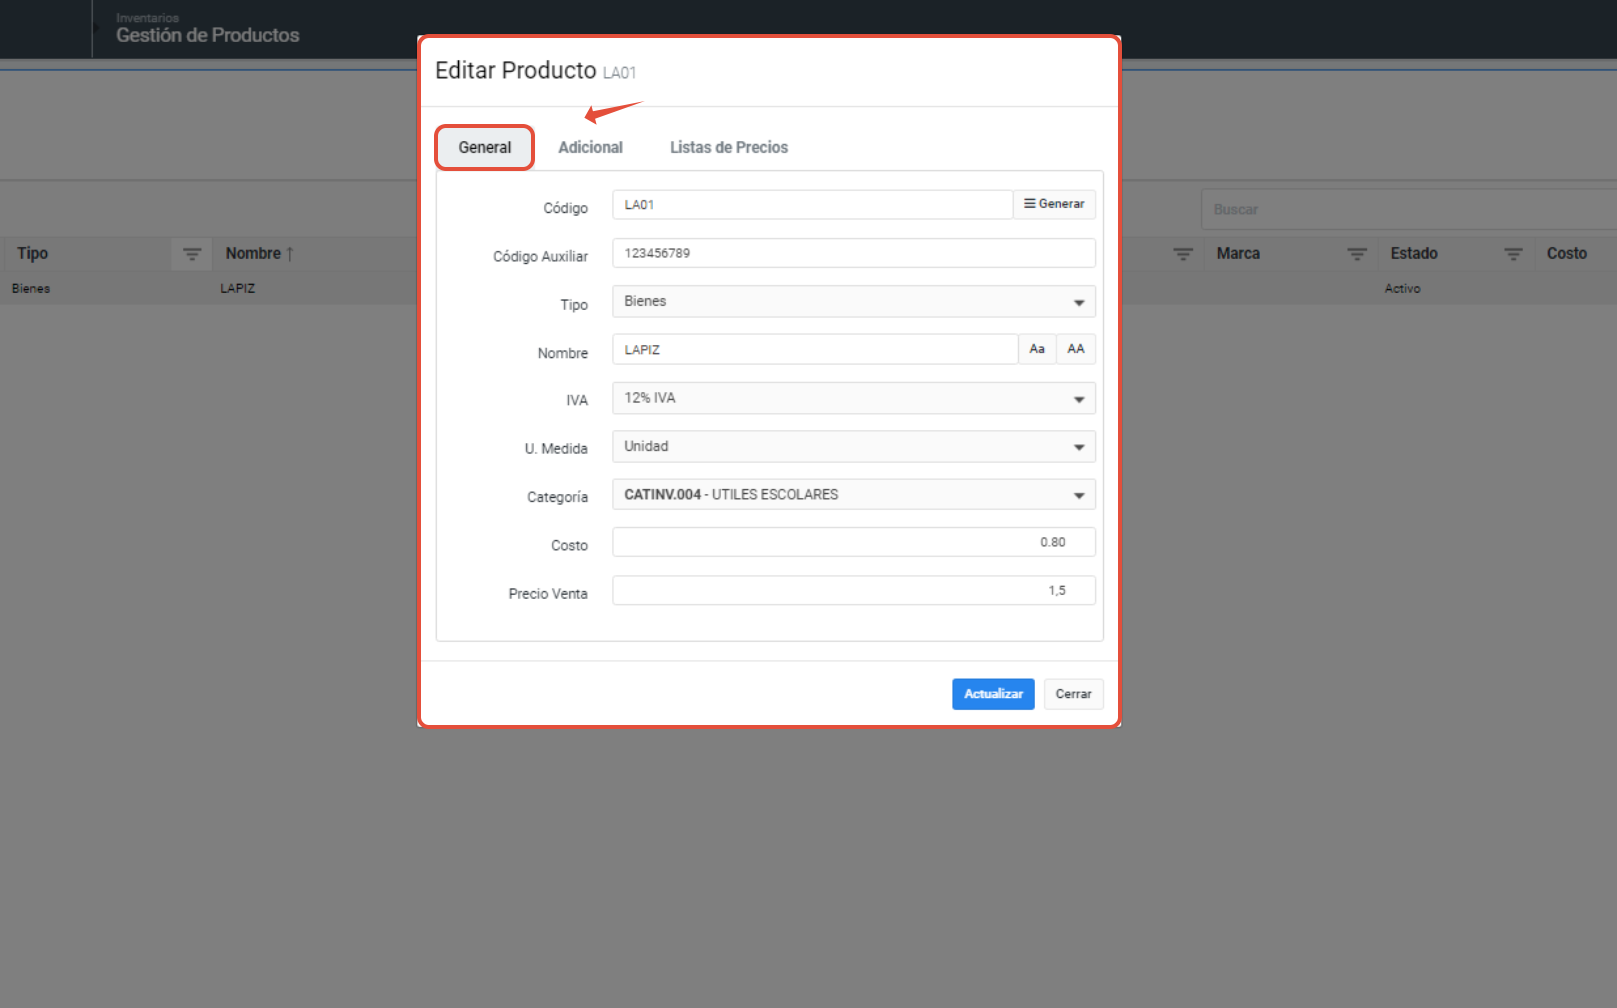This screenshot has height=1008, width=1617.
Task: Click the Activo status cell
Action: [x=1402, y=288]
